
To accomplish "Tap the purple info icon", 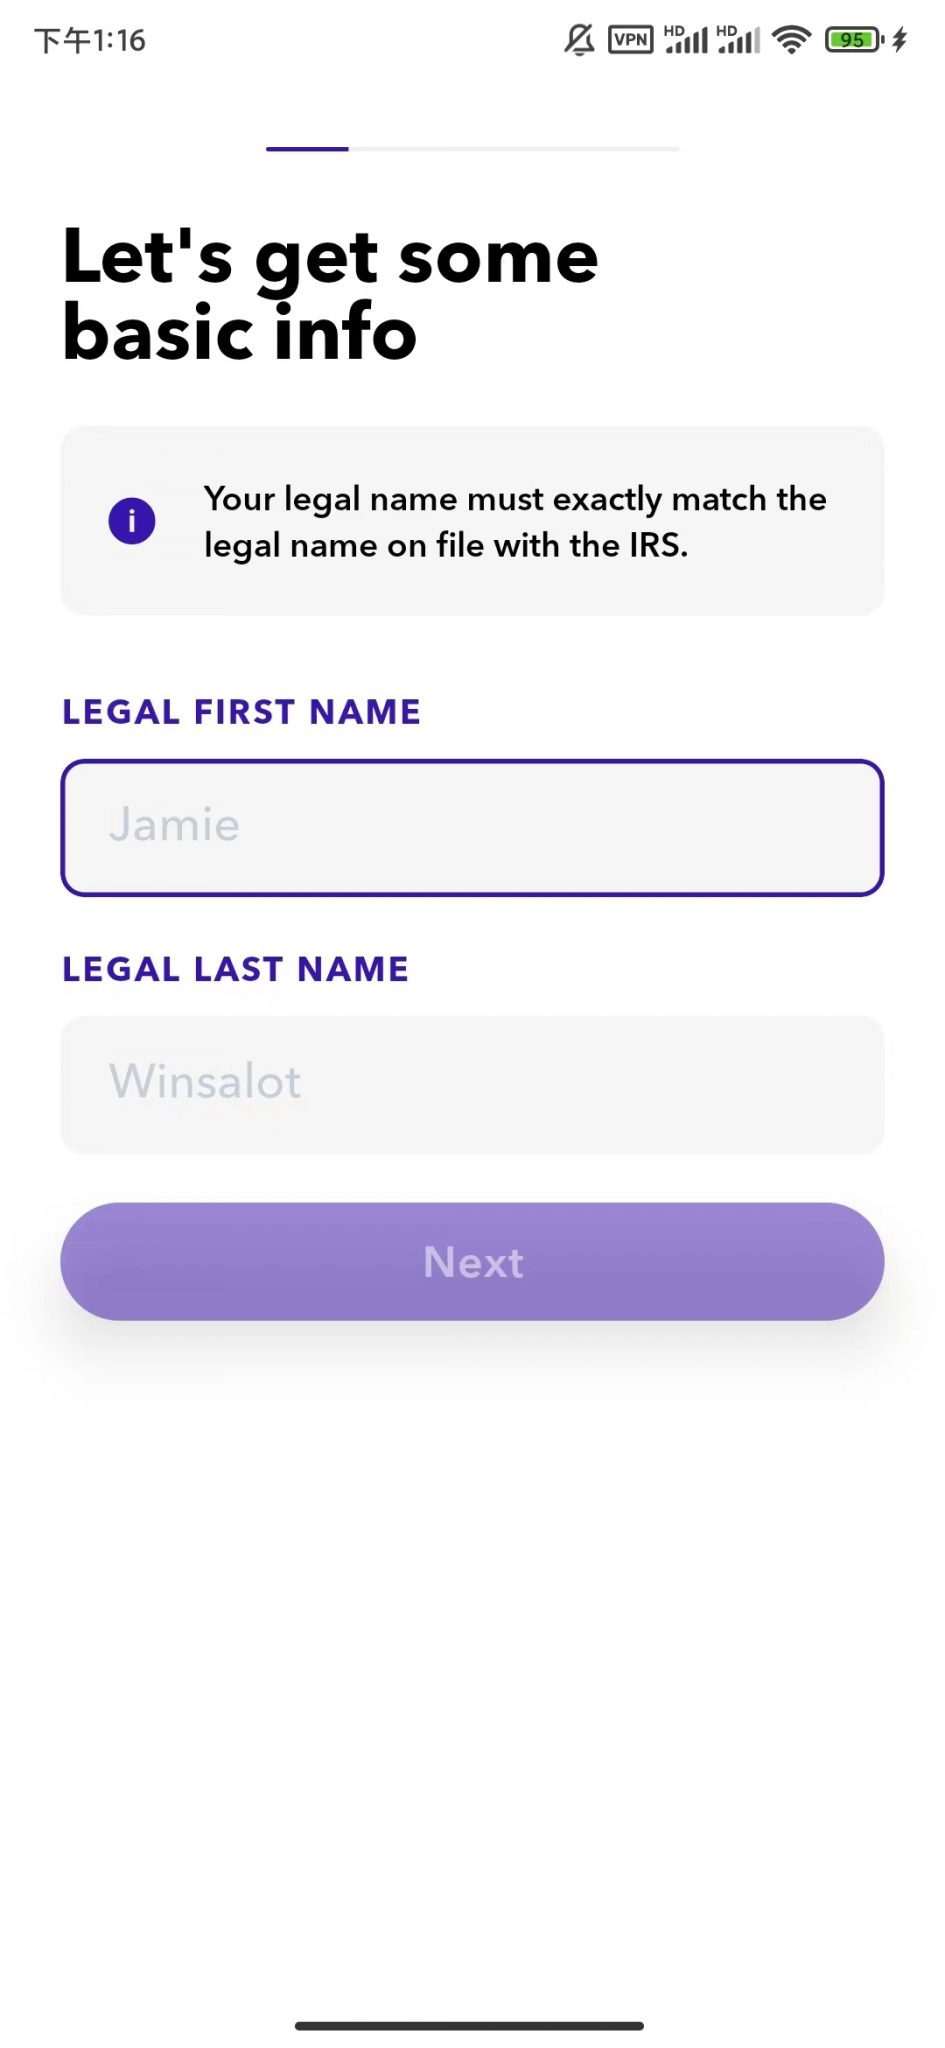I will coord(132,521).
